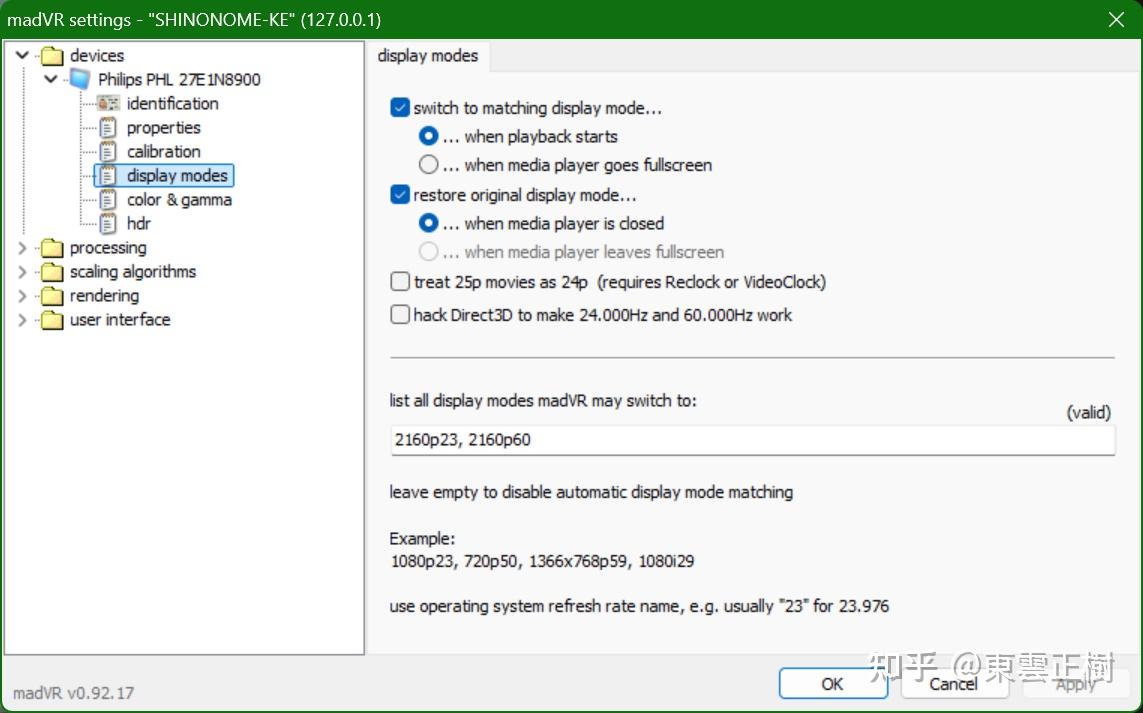The height and width of the screenshot is (713, 1143).
Task: Select when media player goes fullscreen
Action: pyautogui.click(x=429, y=165)
